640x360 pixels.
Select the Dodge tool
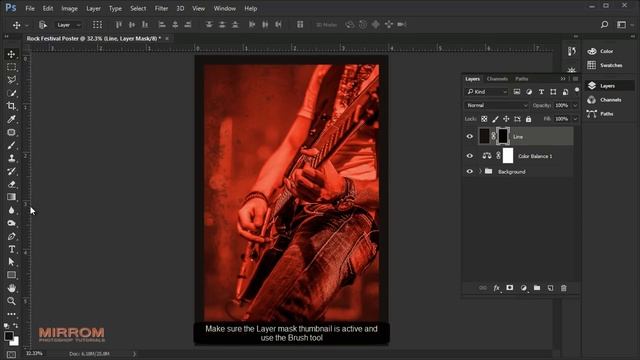11,223
